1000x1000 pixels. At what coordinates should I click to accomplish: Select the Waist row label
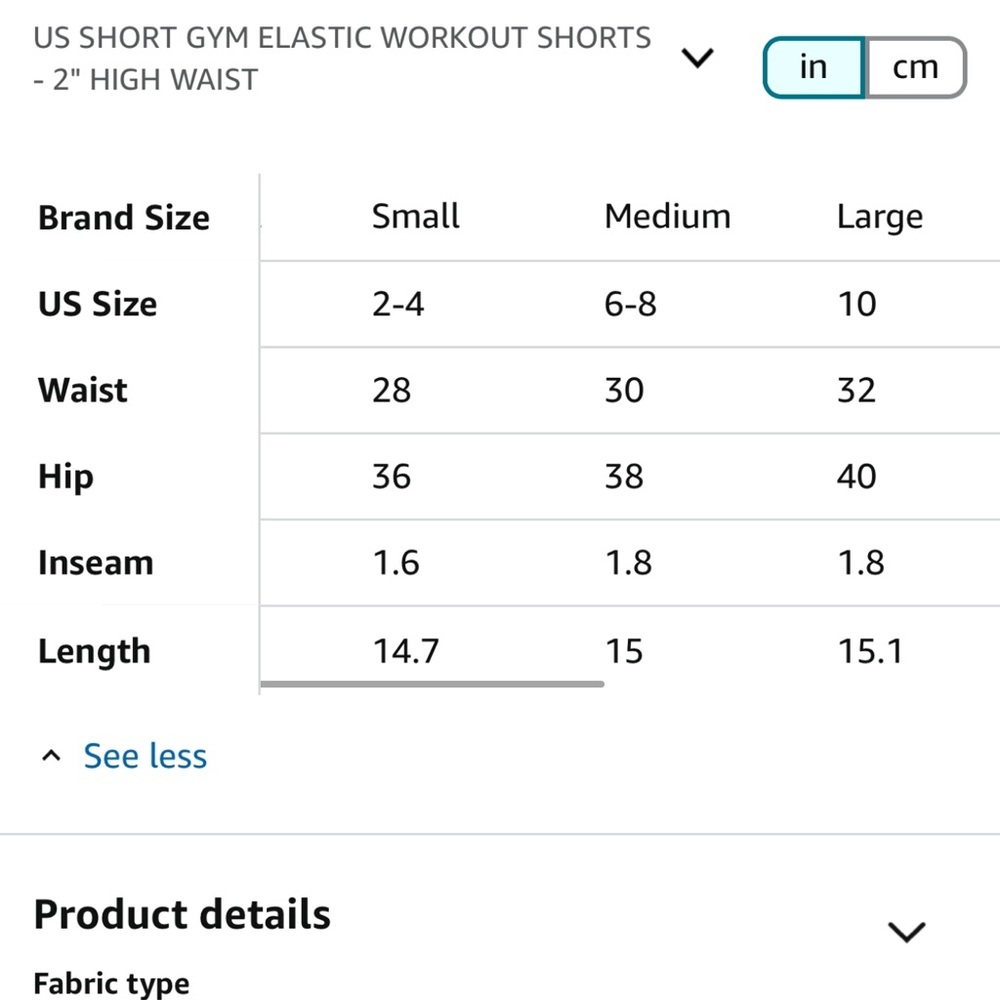click(81, 391)
